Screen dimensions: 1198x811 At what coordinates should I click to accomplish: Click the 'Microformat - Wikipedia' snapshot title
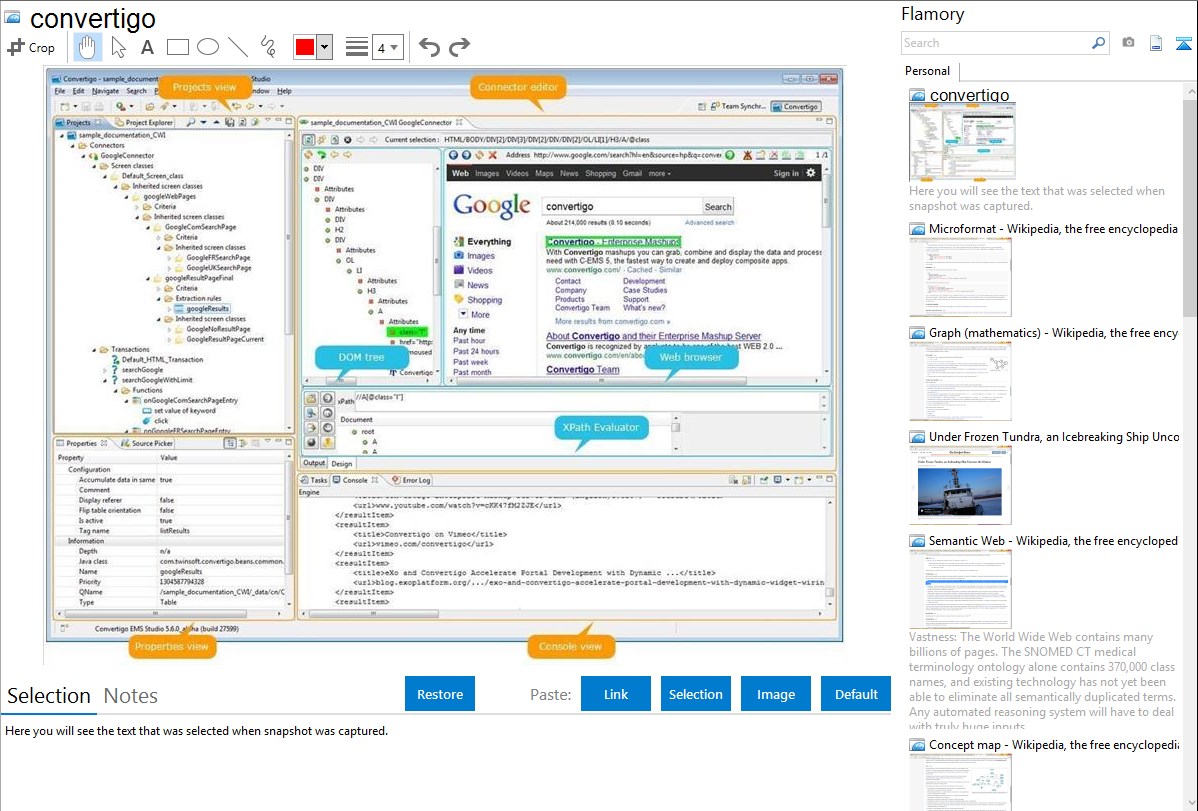pyautogui.click(x=1053, y=229)
